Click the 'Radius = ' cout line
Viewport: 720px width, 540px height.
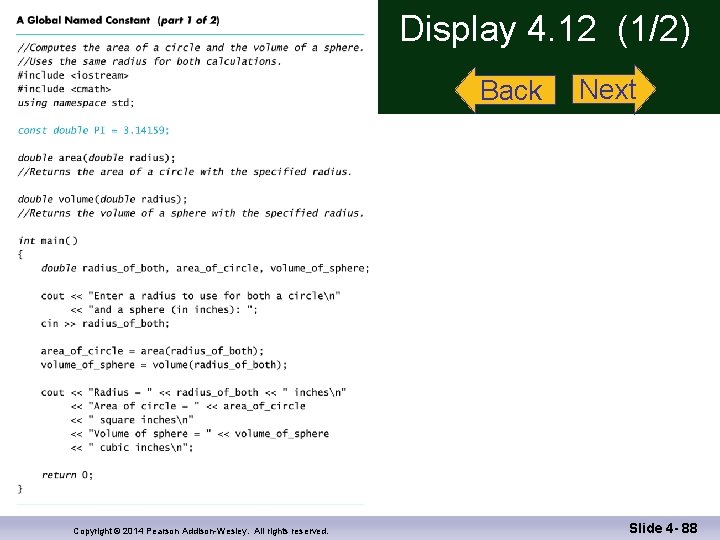point(193,392)
